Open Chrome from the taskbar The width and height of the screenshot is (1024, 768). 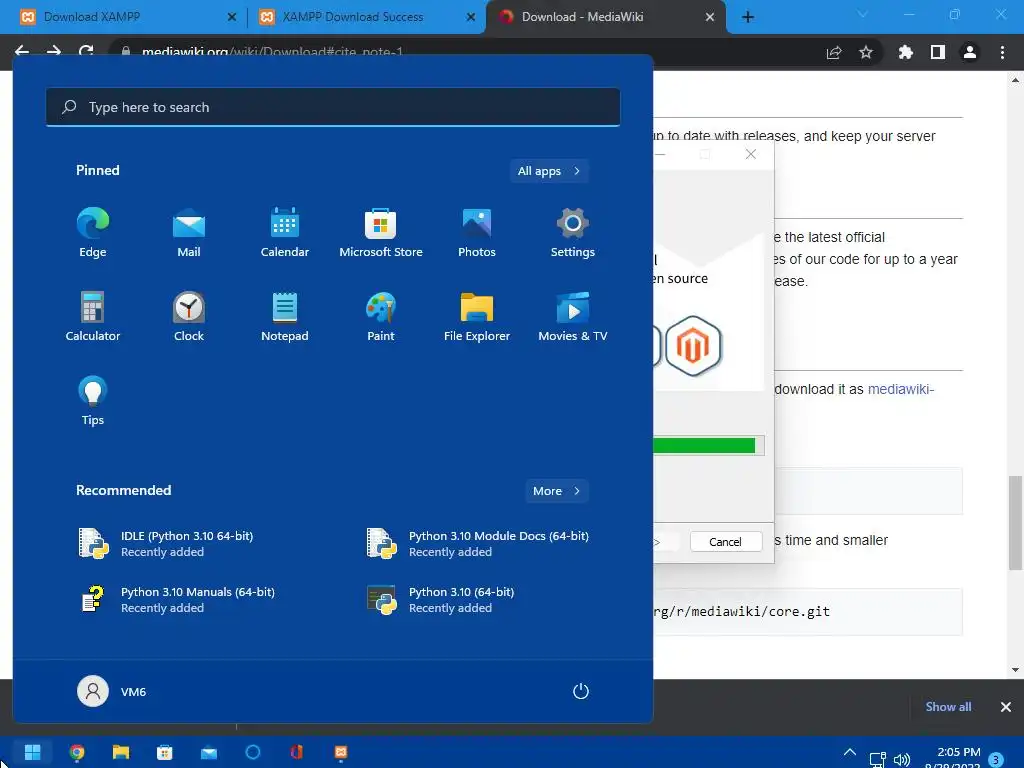point(76,752)
